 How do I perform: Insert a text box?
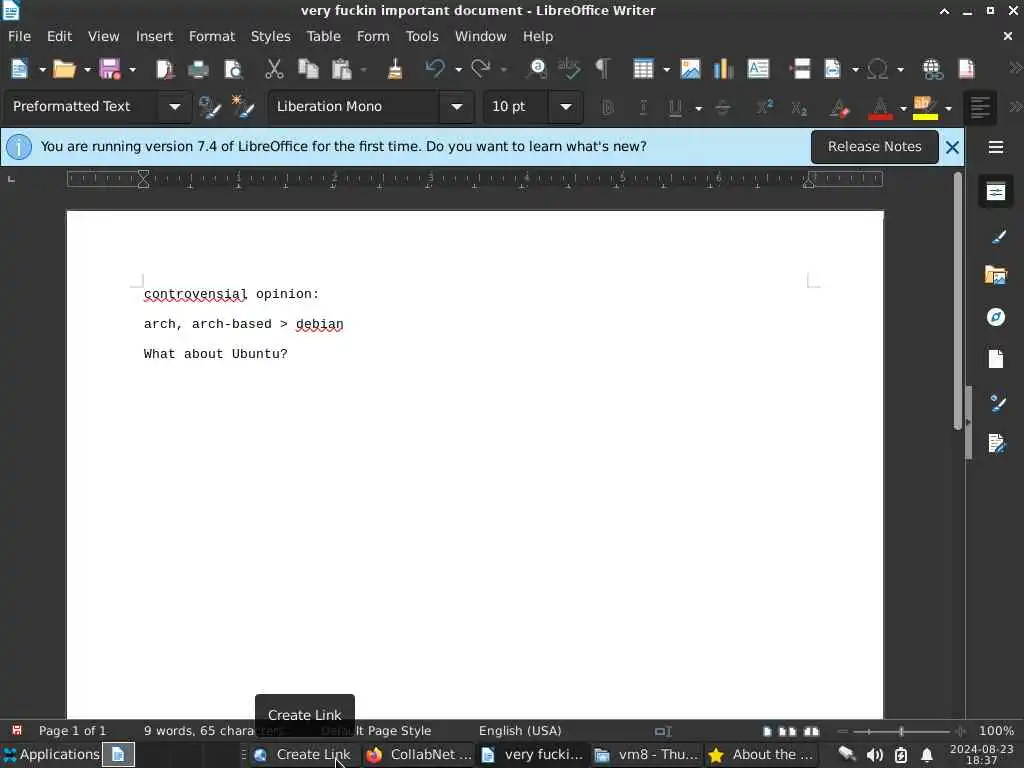coord(758,69)
